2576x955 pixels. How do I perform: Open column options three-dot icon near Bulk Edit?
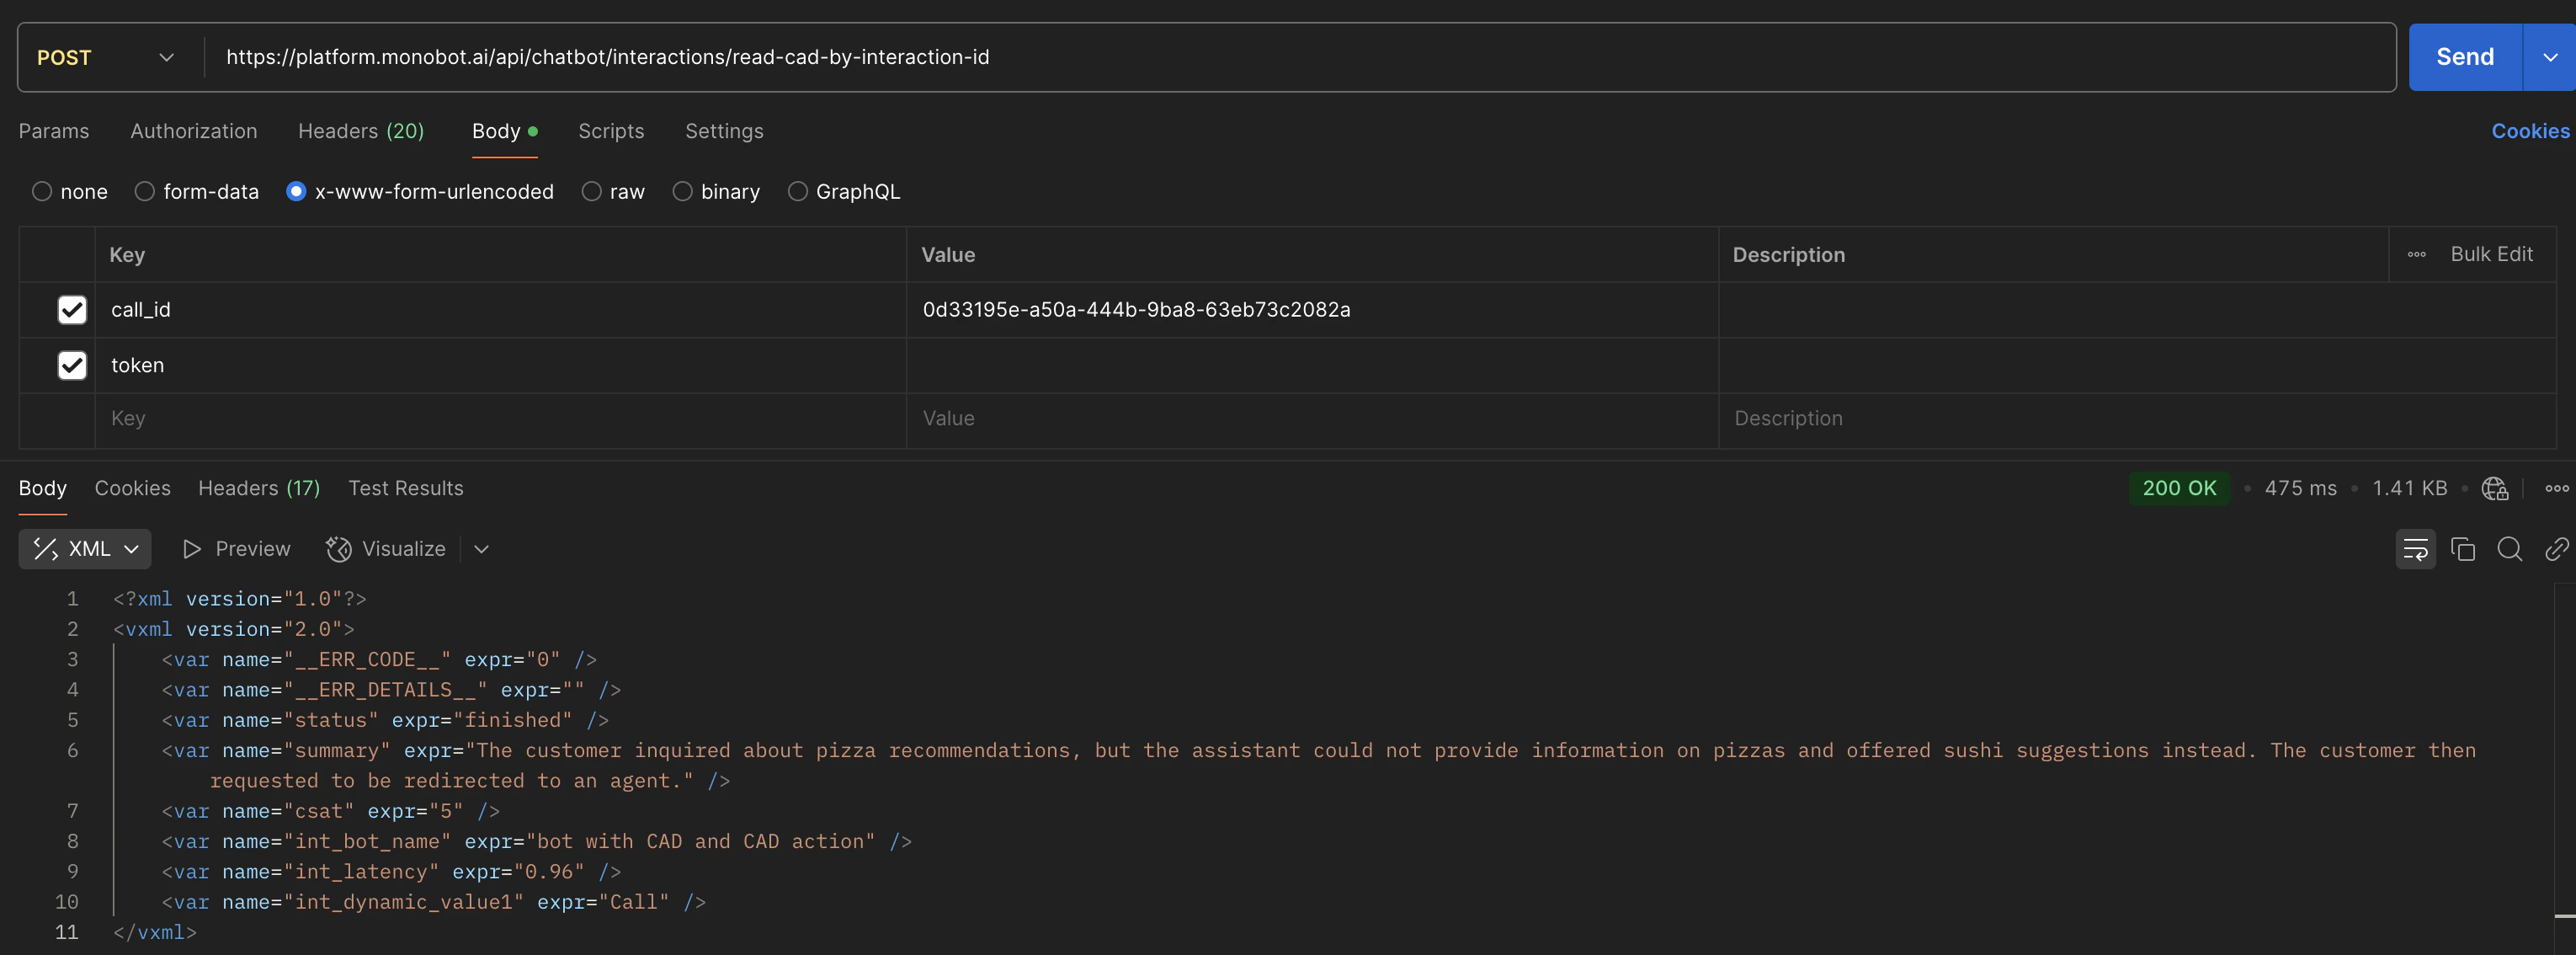(2416, 254)
